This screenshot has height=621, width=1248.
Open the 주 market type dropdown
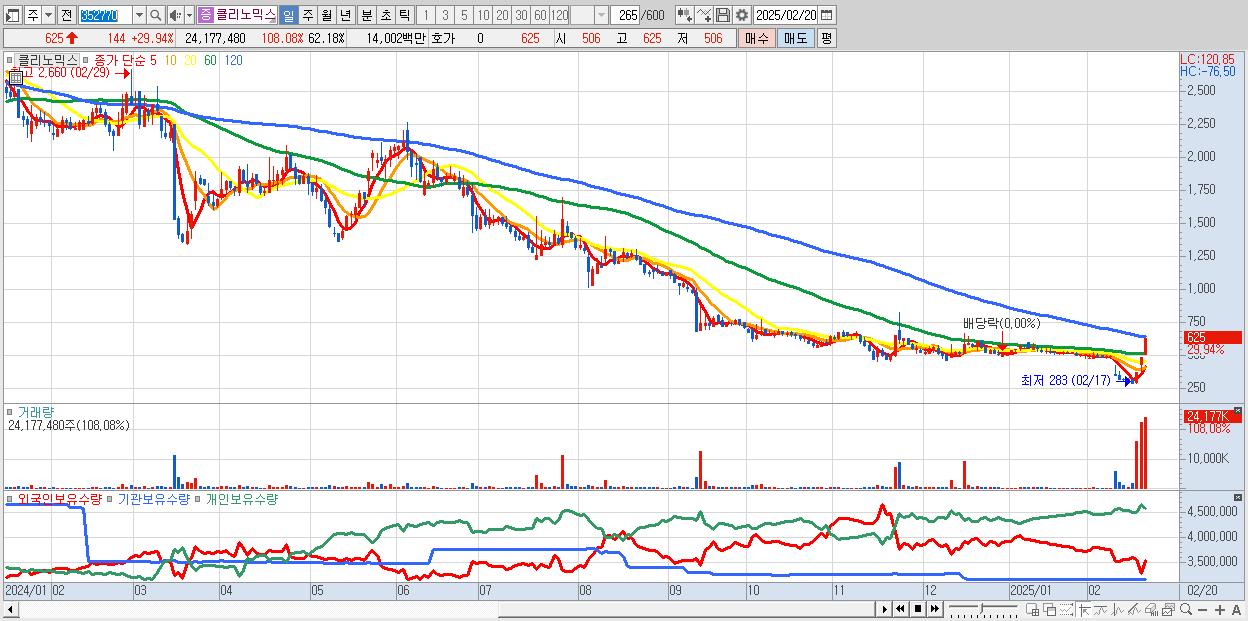49,15
